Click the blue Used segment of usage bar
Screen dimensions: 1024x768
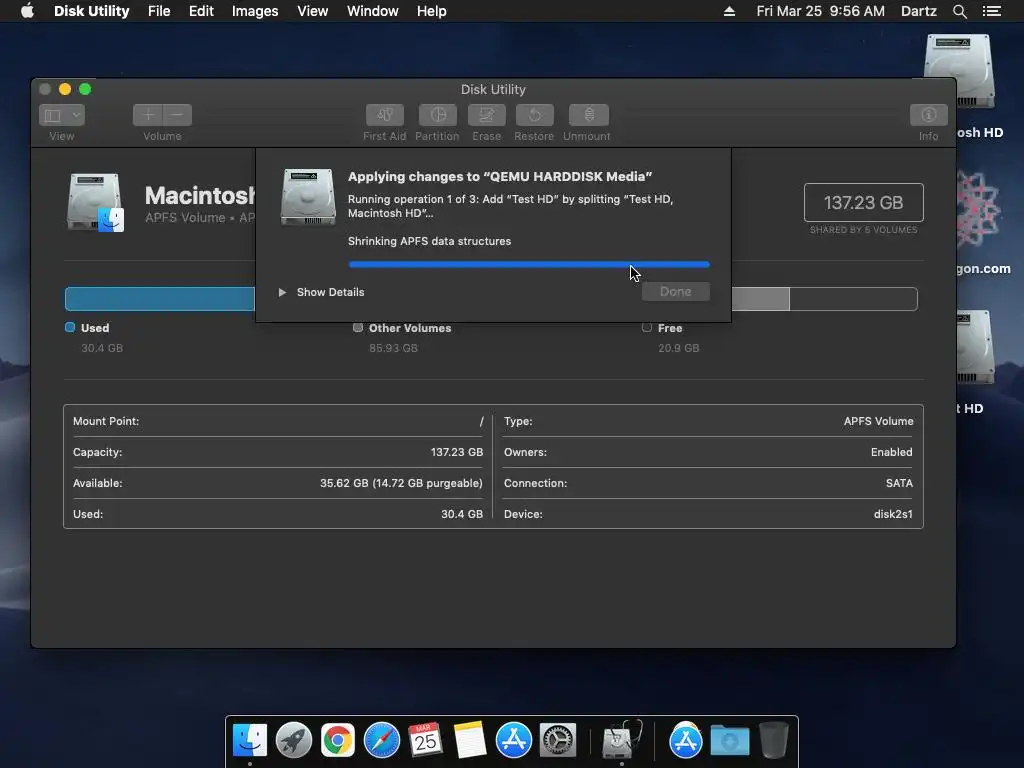[160, 299]
